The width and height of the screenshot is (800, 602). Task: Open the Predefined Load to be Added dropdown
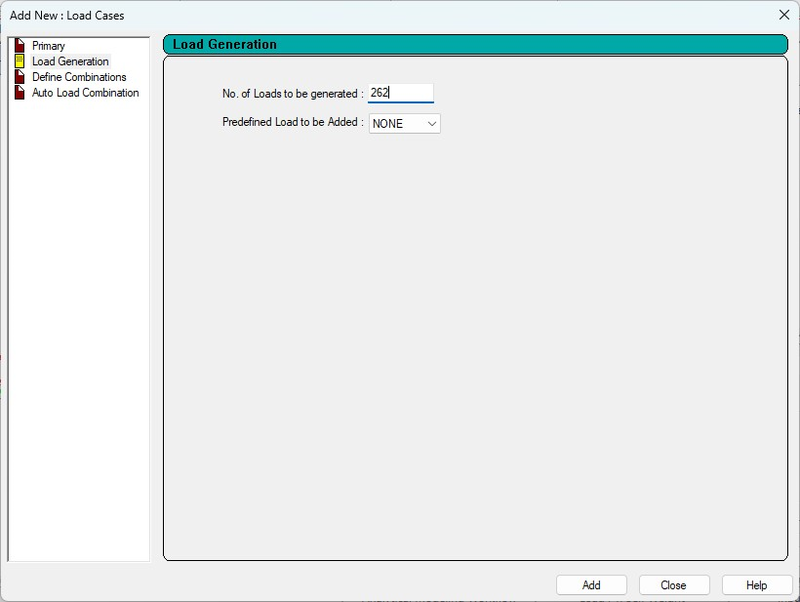[x=404, y=124]
